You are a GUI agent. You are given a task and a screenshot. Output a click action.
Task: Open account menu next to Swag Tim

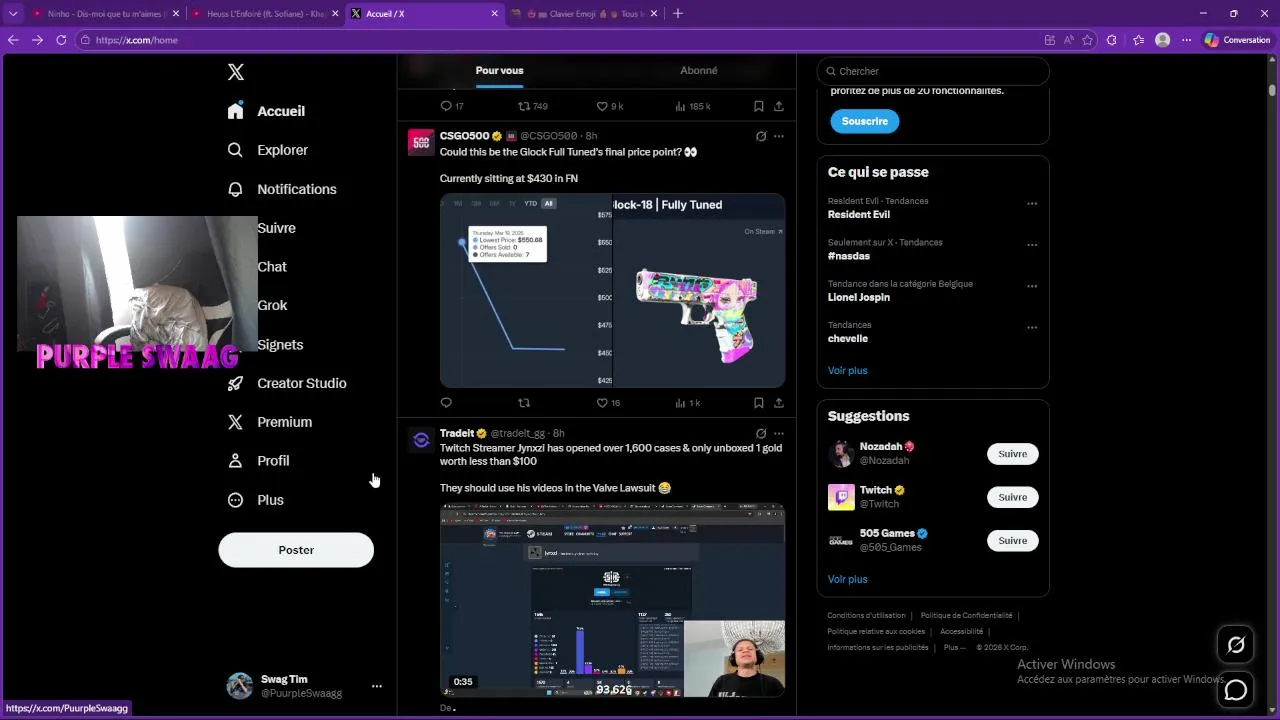377,686
